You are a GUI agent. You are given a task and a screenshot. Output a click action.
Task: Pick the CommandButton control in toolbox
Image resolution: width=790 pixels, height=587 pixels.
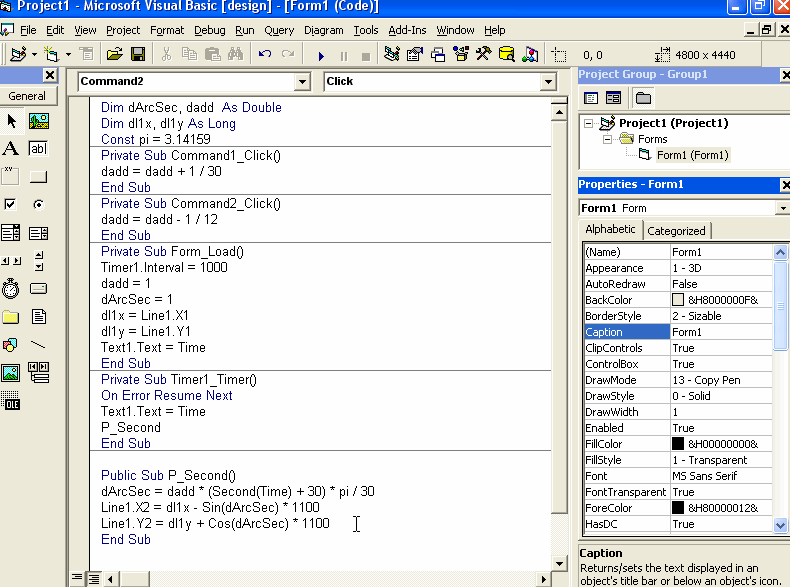[x=39, y=177]
